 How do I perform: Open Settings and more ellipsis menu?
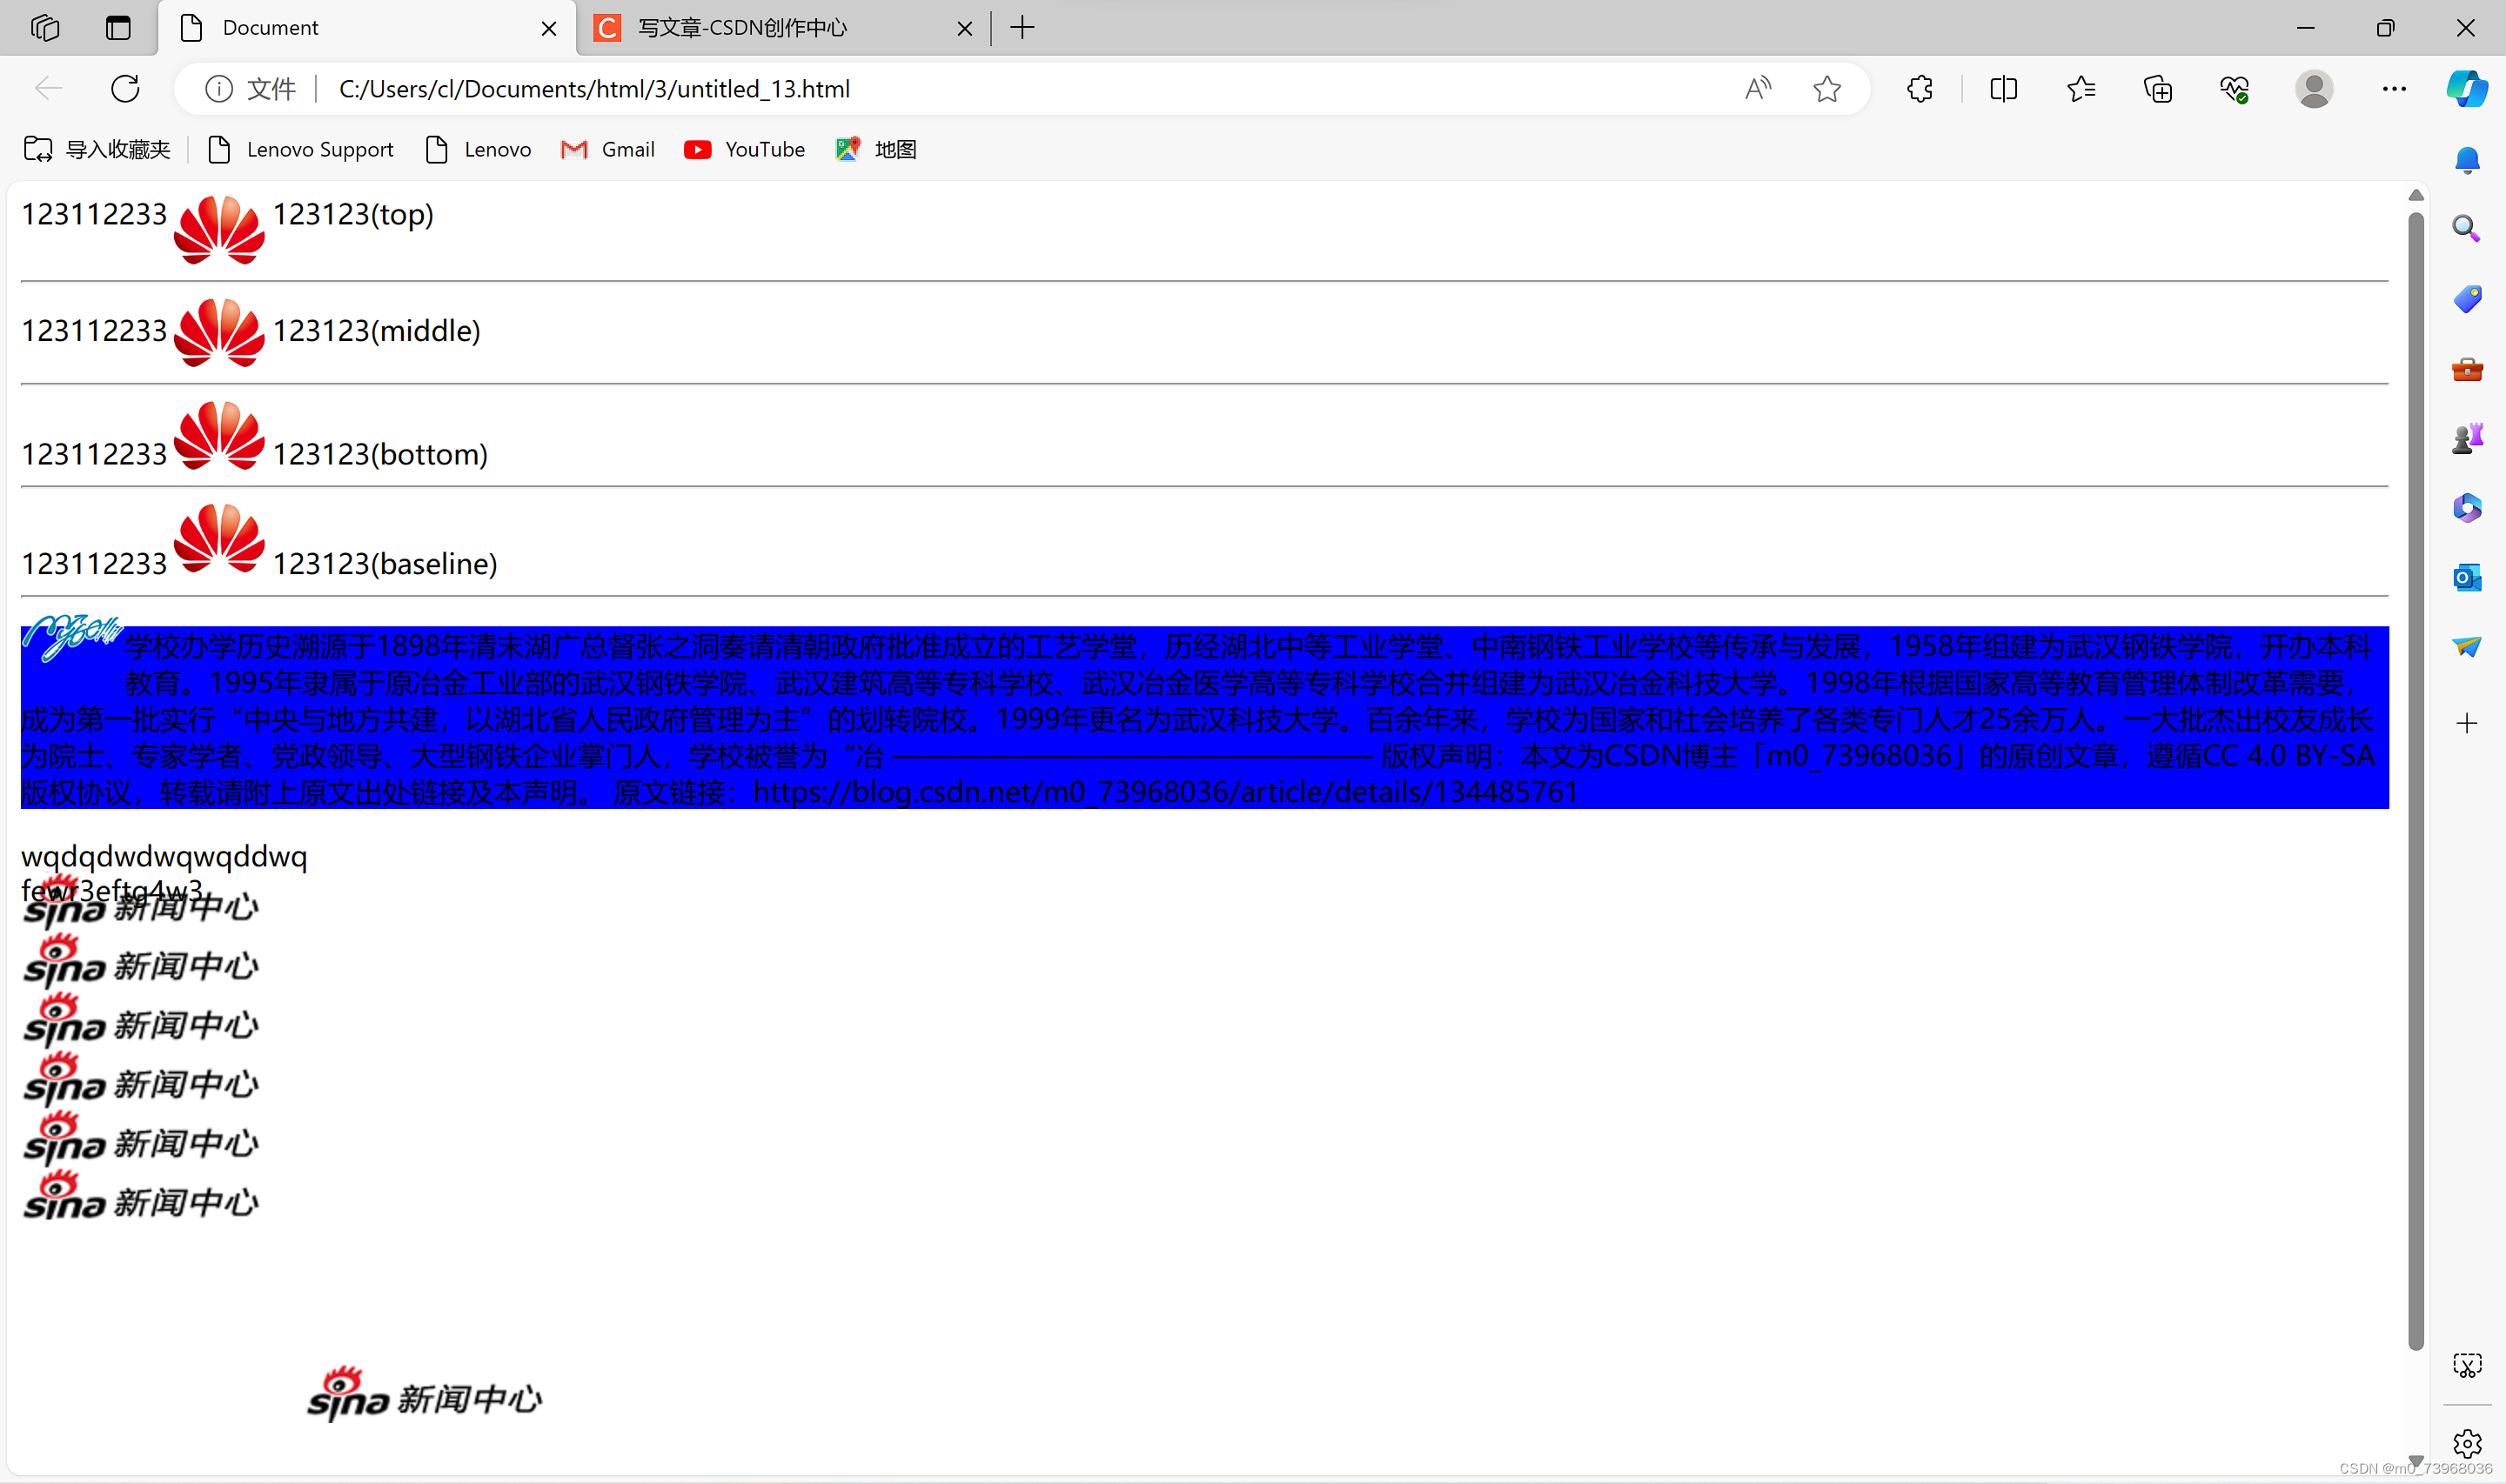pyautogui.click(x=2394, y=89)
